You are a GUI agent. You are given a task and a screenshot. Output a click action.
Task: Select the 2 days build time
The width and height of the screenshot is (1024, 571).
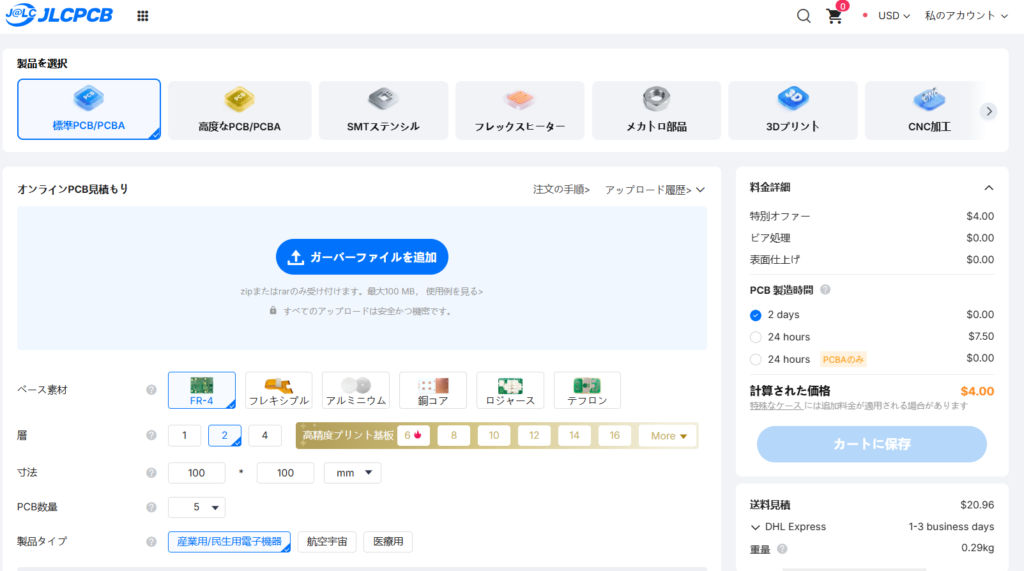click(x=756, y=315)
